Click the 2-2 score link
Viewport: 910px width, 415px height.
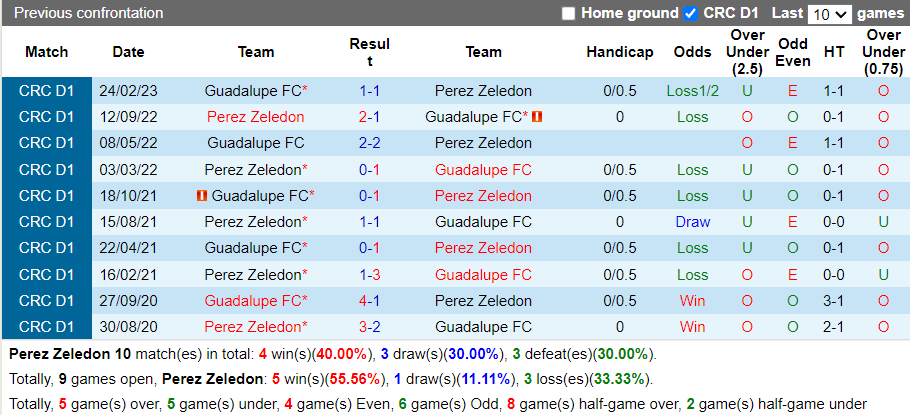(369, 143)
